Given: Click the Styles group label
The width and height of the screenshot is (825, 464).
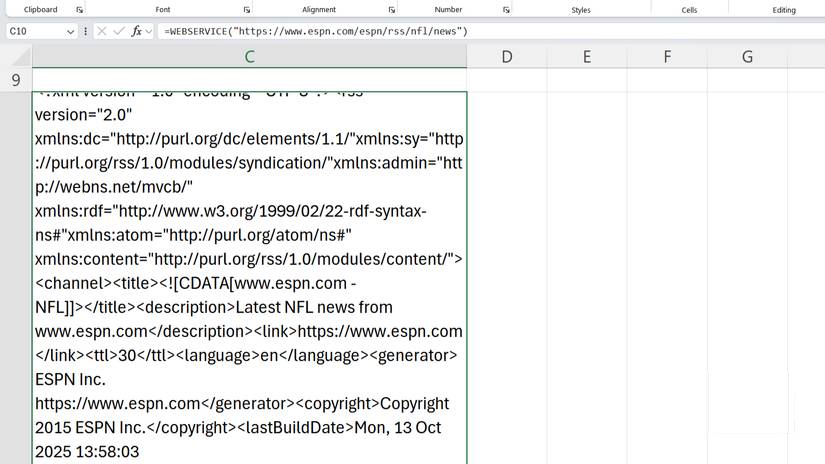Looking at the screenshot, I should point(581,10).
